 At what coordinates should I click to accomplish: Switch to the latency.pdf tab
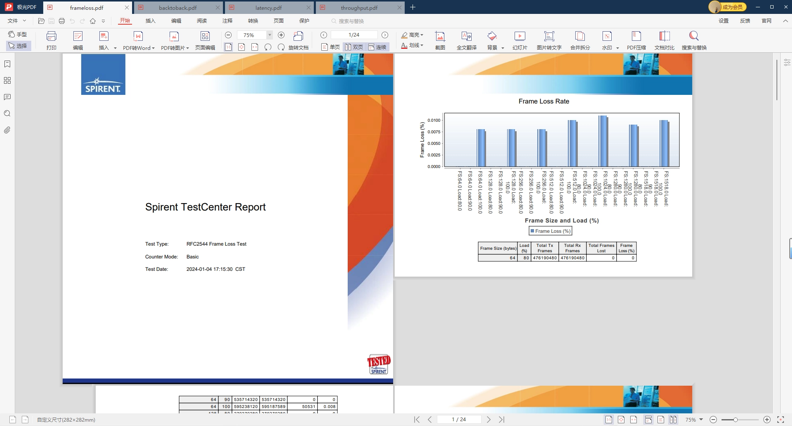(x=269, y=8)
